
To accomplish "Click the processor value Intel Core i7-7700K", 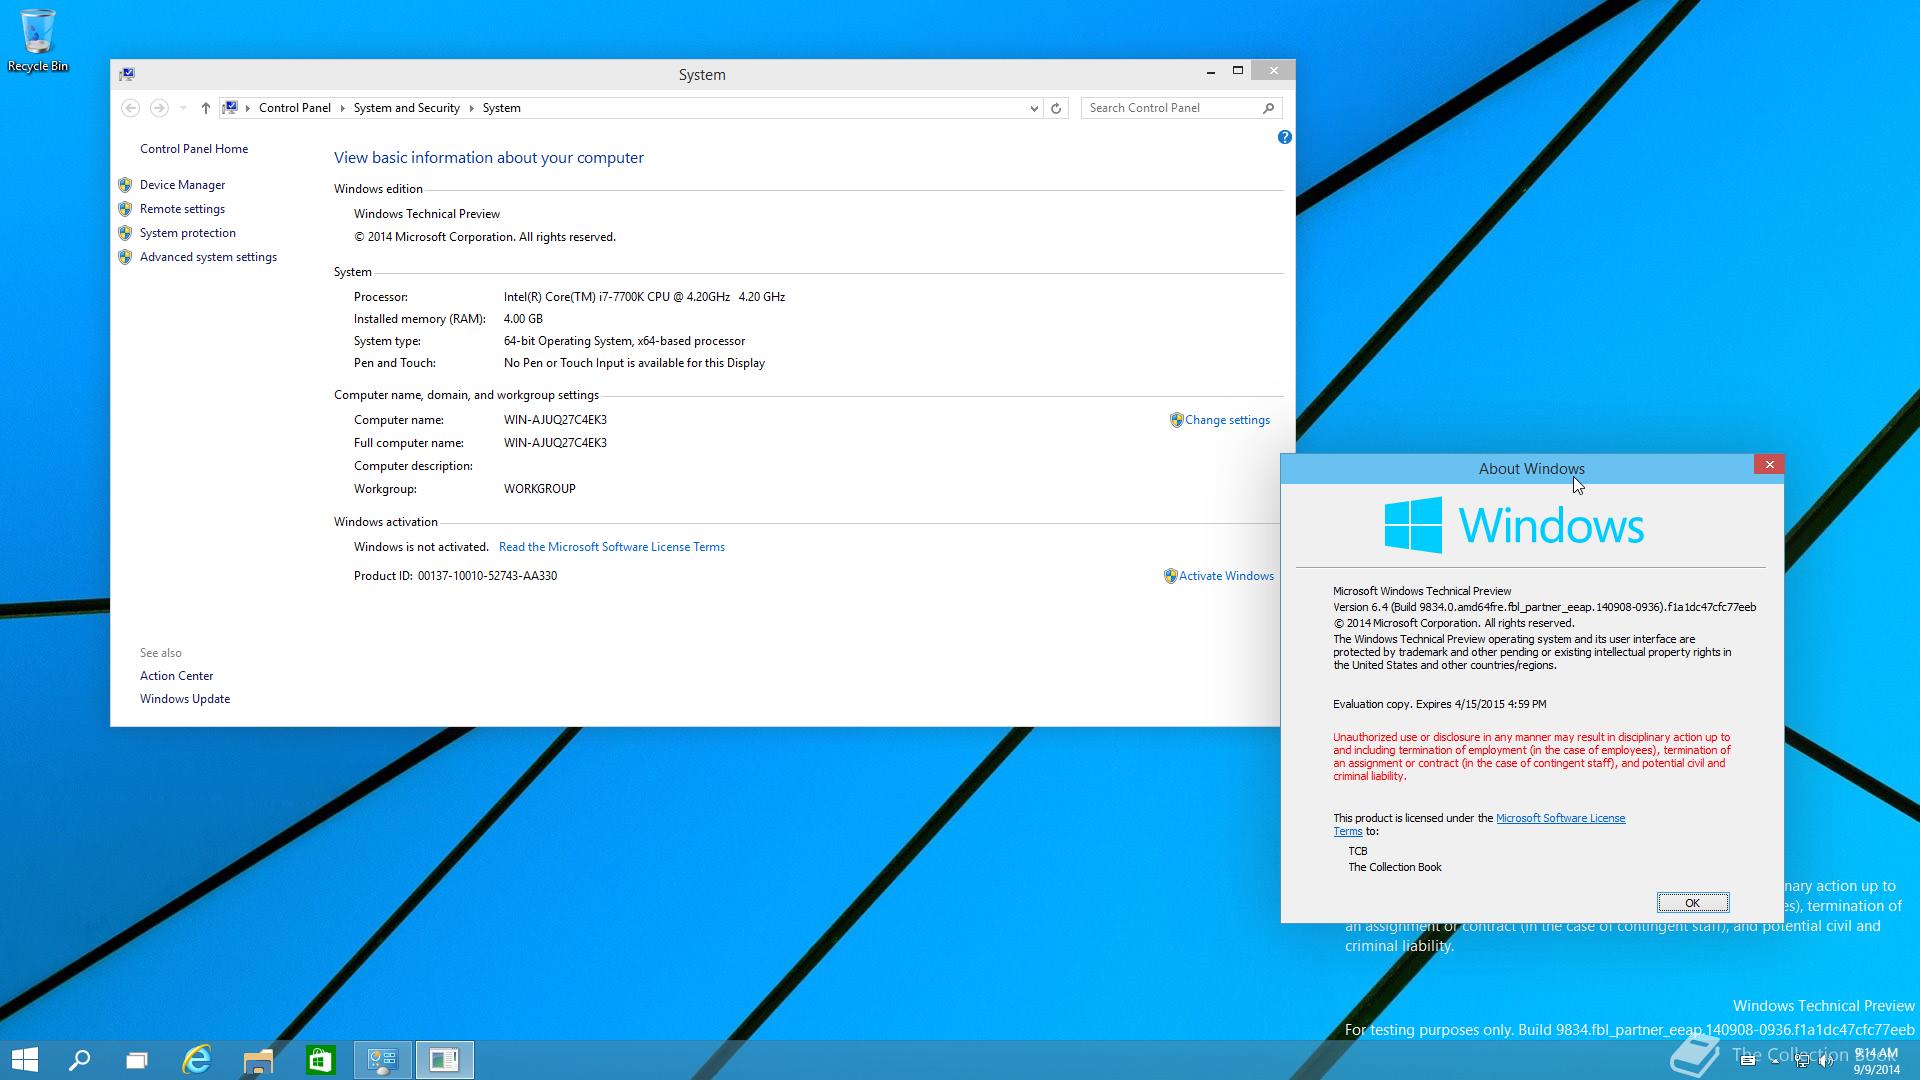I will 644,297.
